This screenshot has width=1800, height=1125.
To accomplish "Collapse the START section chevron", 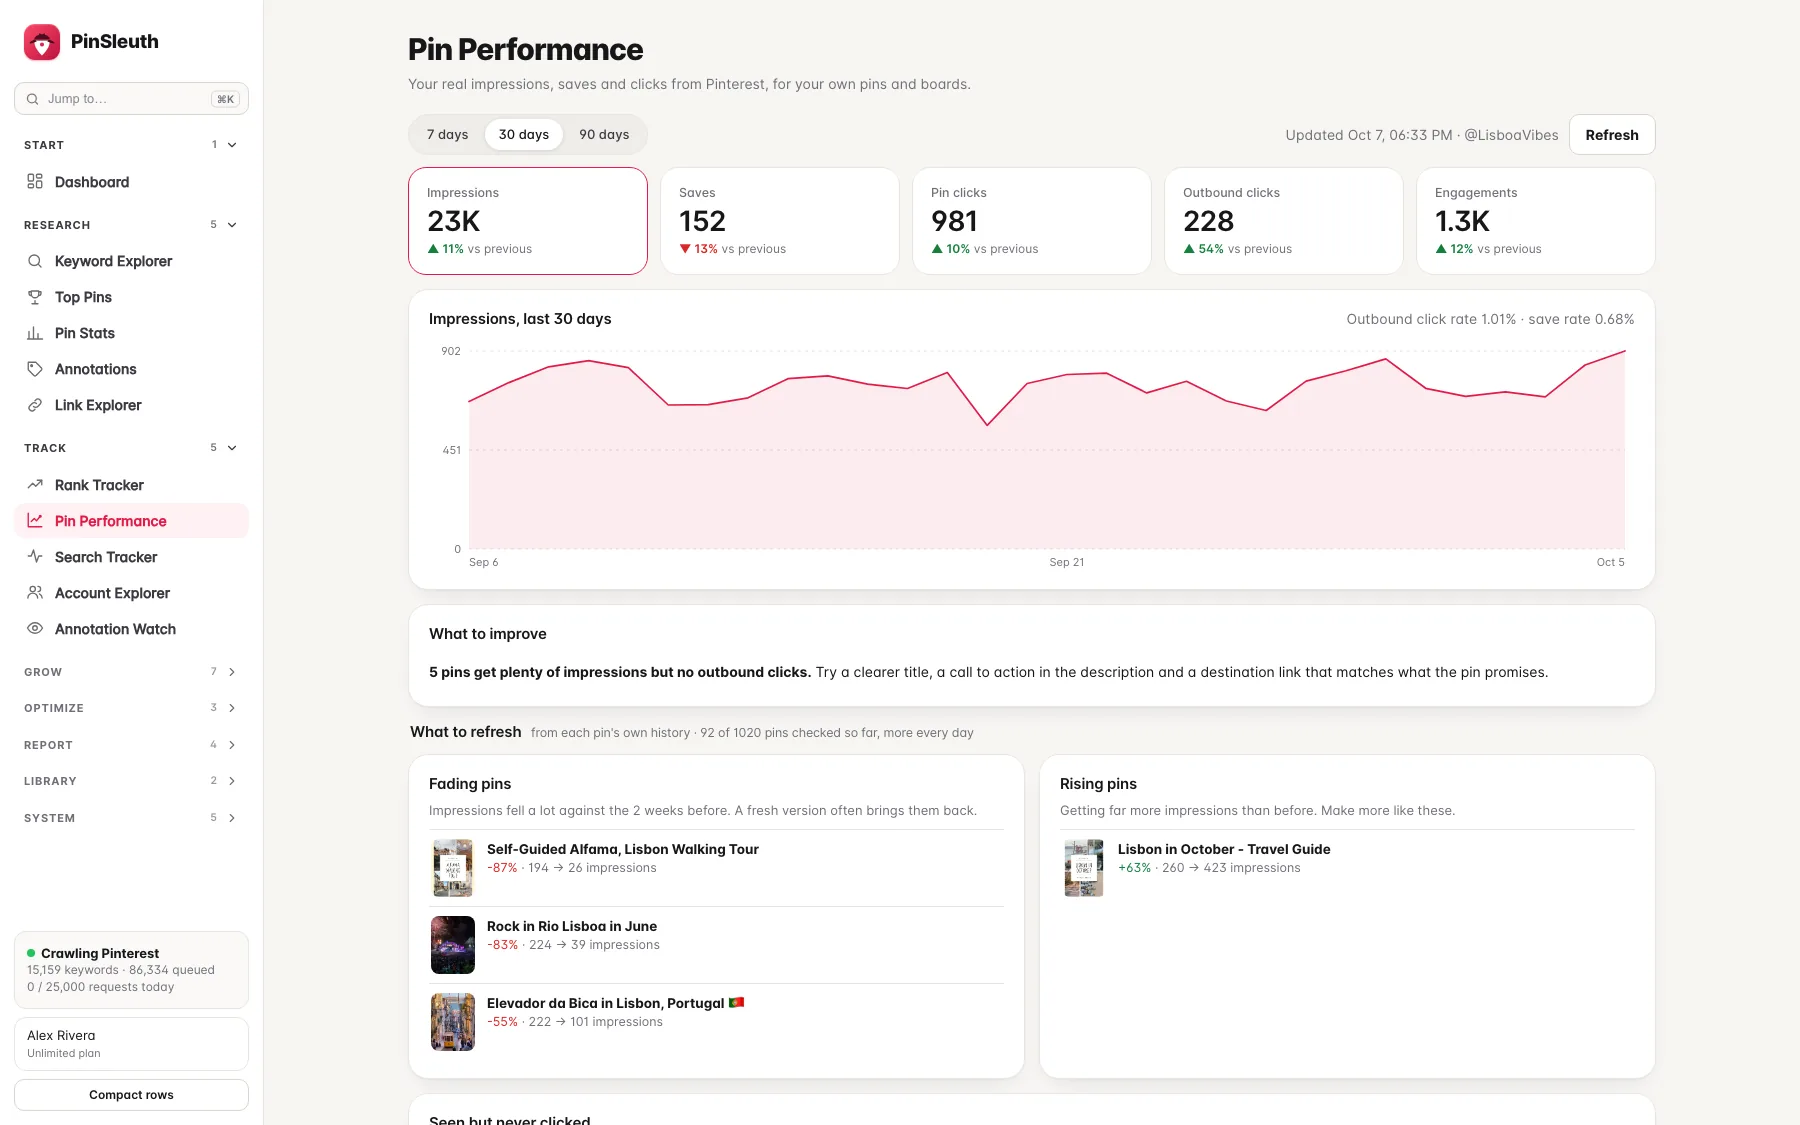I will (232, 145).
